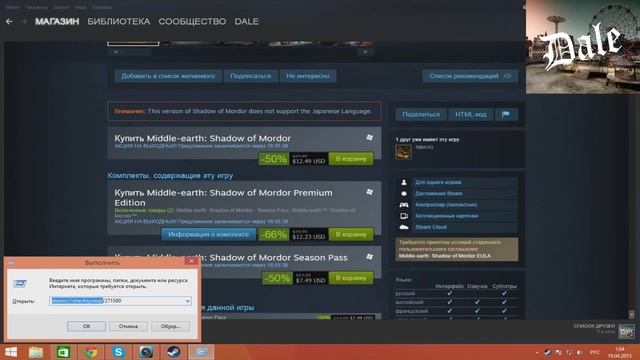The height and width of the screenshot is (360, 640).
Task: Open the green Store app in taskbar
Action: tap(63, 352)
